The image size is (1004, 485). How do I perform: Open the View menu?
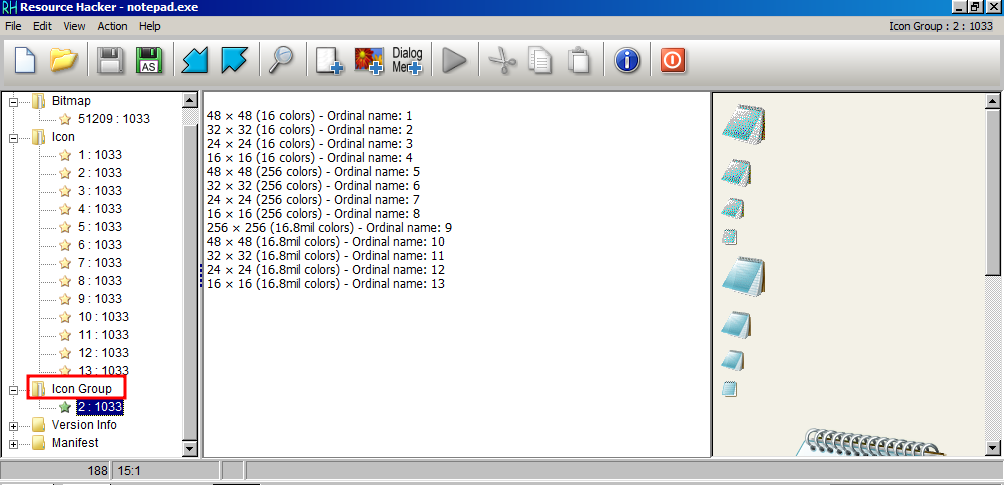[x=74, y=26]
